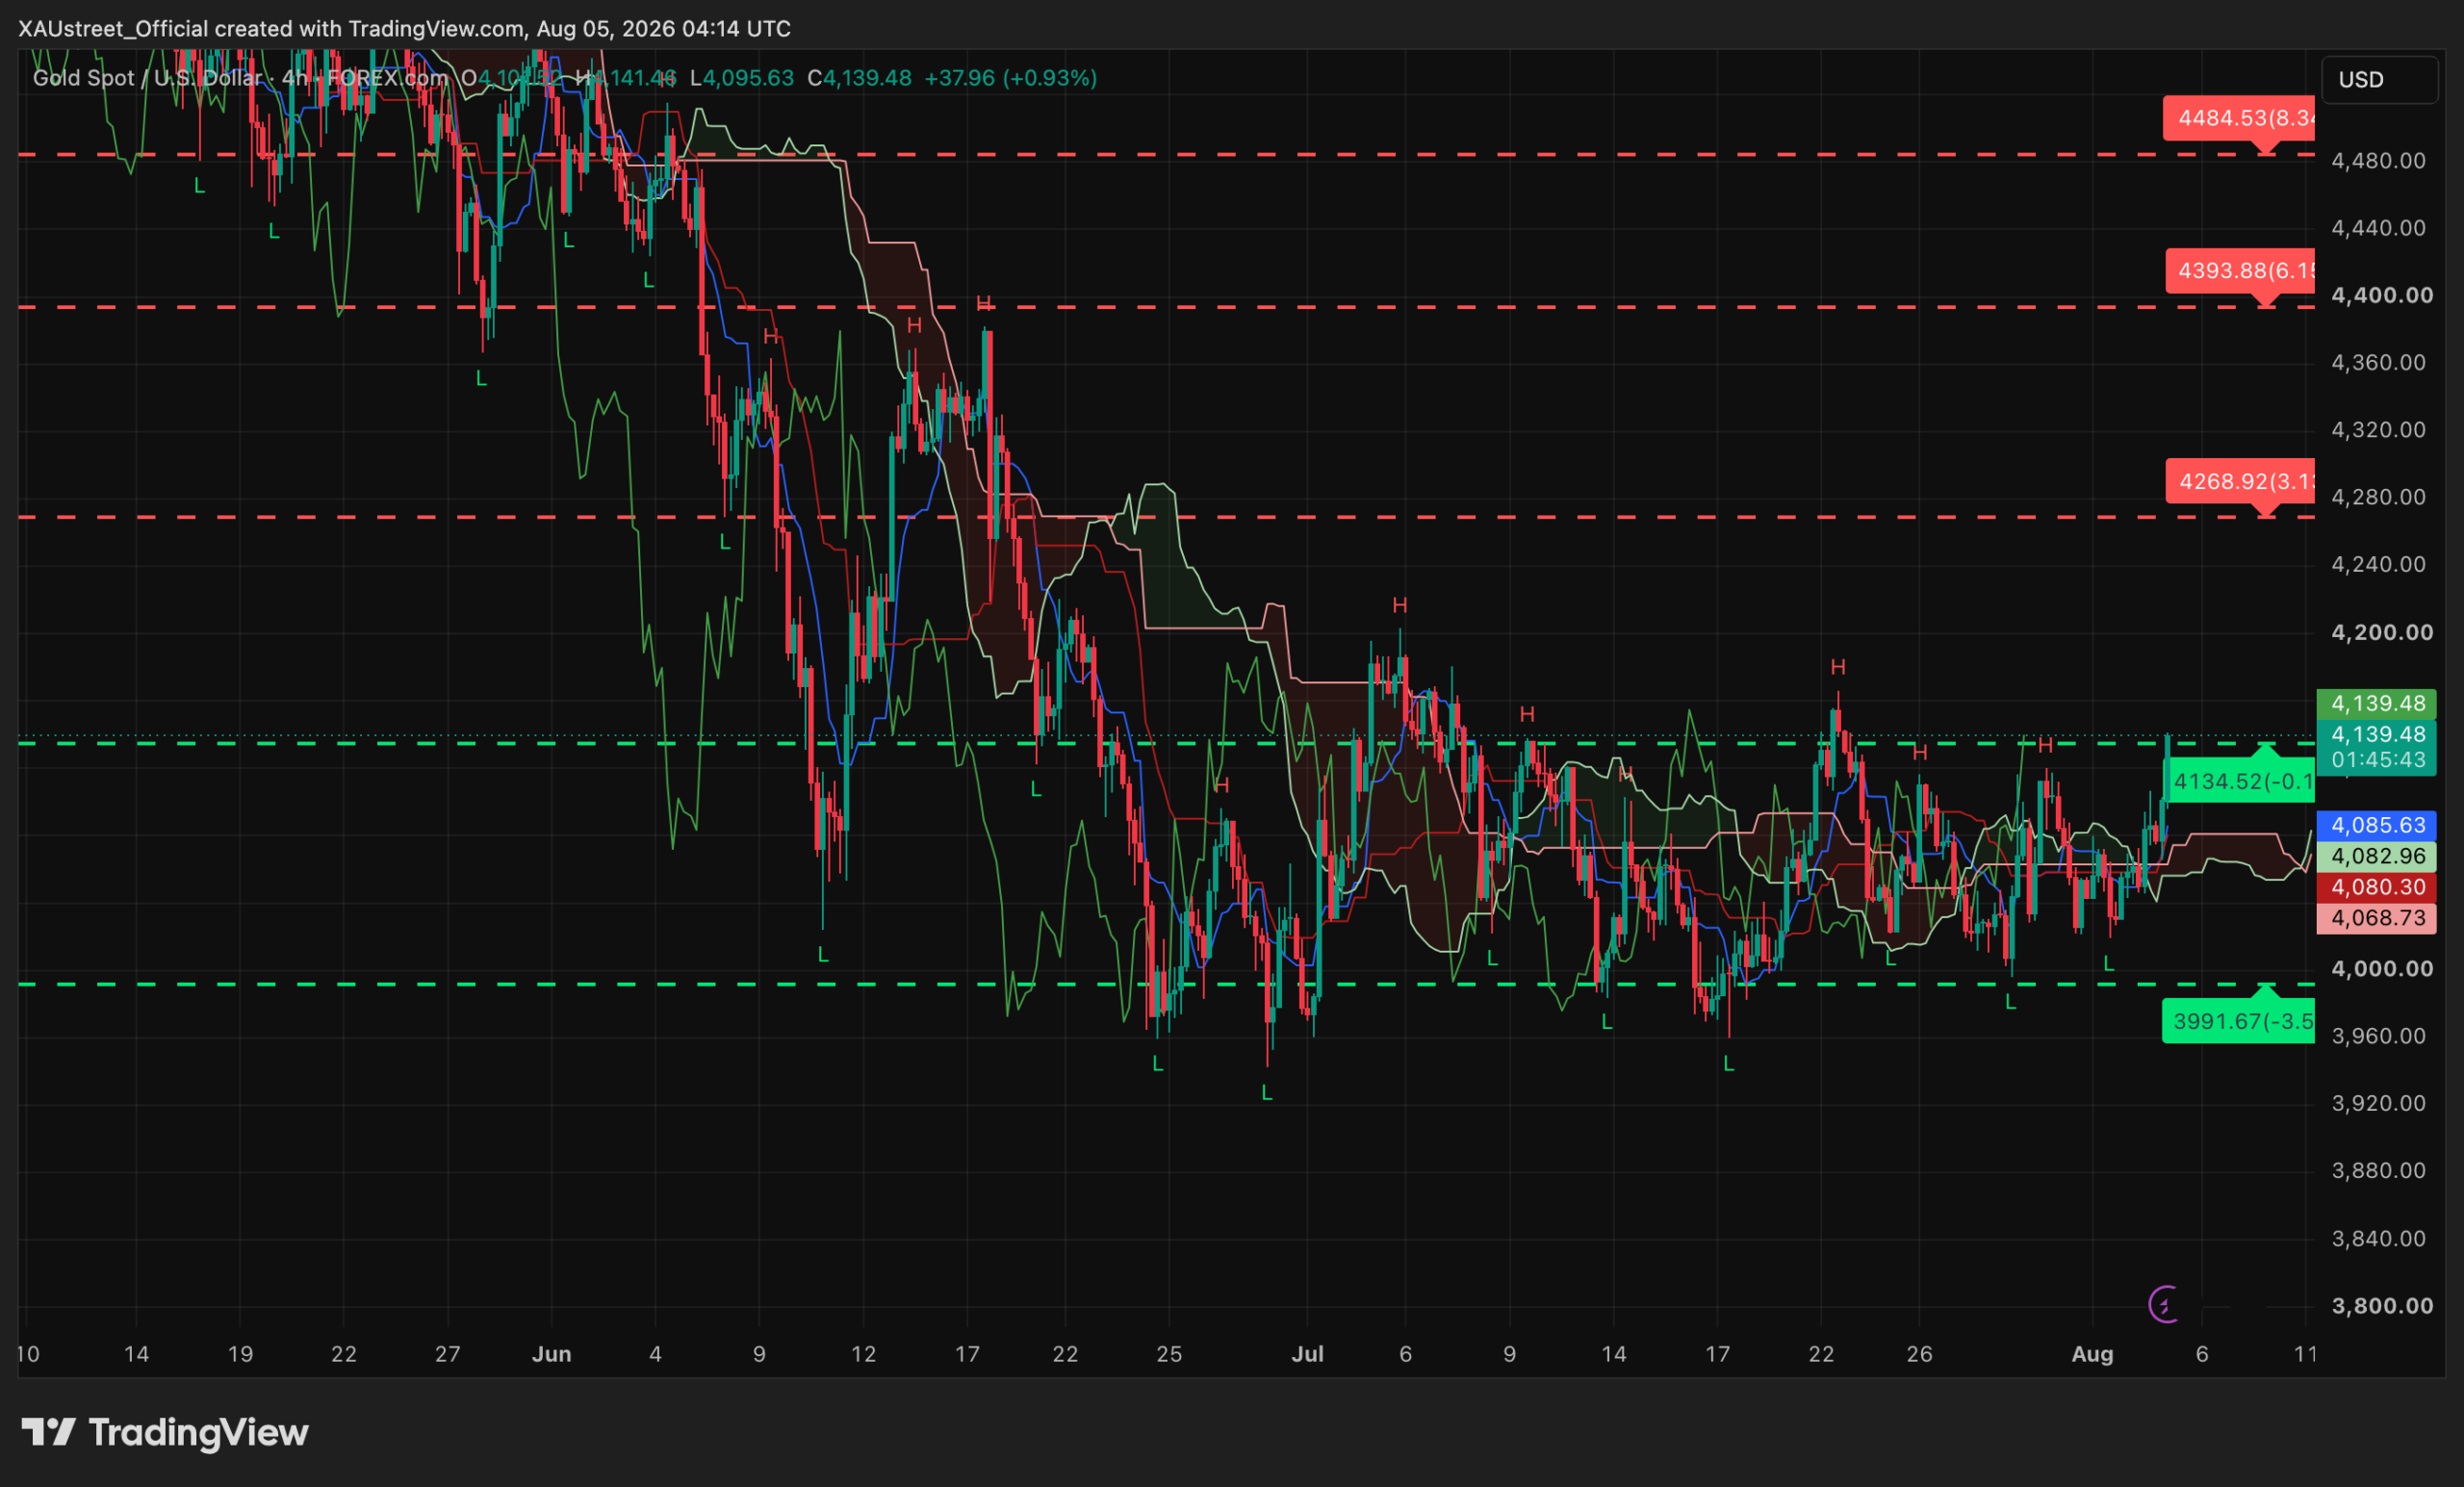The width and height of the screenshot is (2464, 1487).
Task: Click the 3,920.00 price axis label
Action: pyautogui.click(x=2378, y=1103)
